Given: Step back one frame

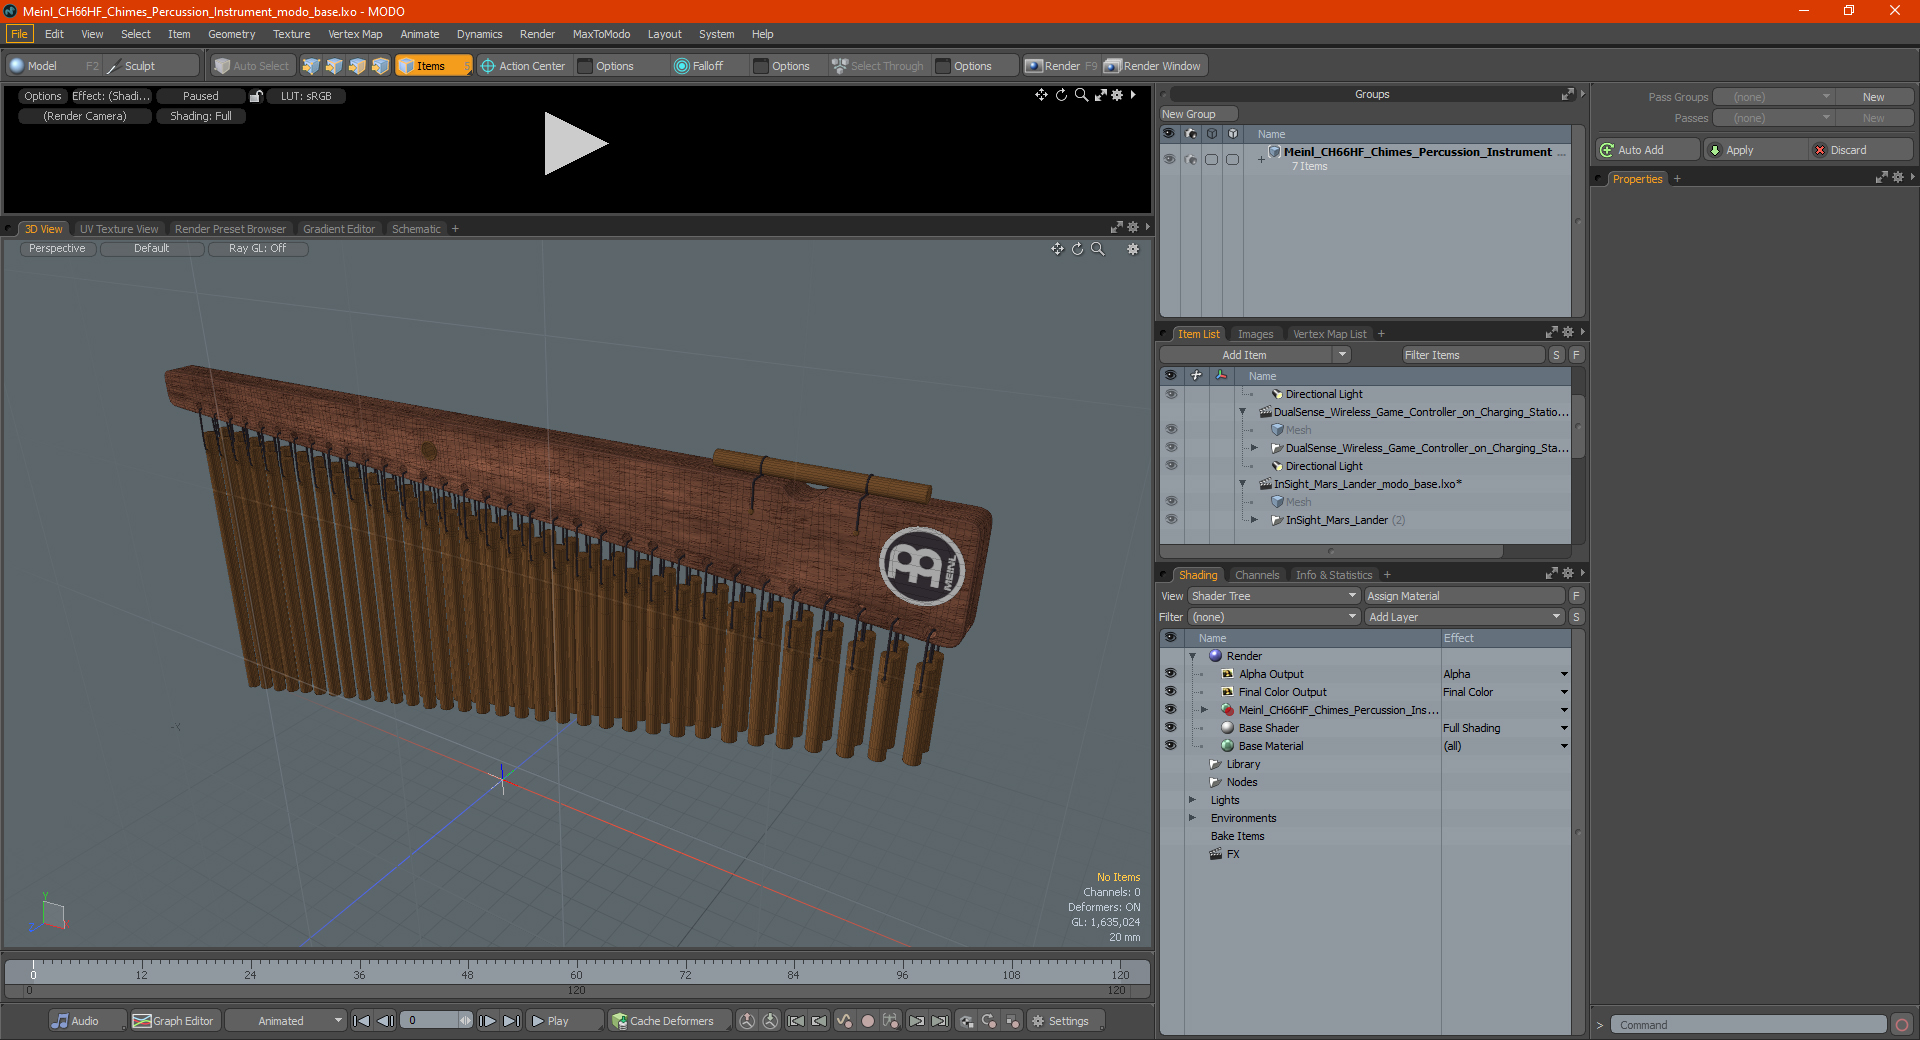Looking at the screenshot, I should click(385, 1021).
